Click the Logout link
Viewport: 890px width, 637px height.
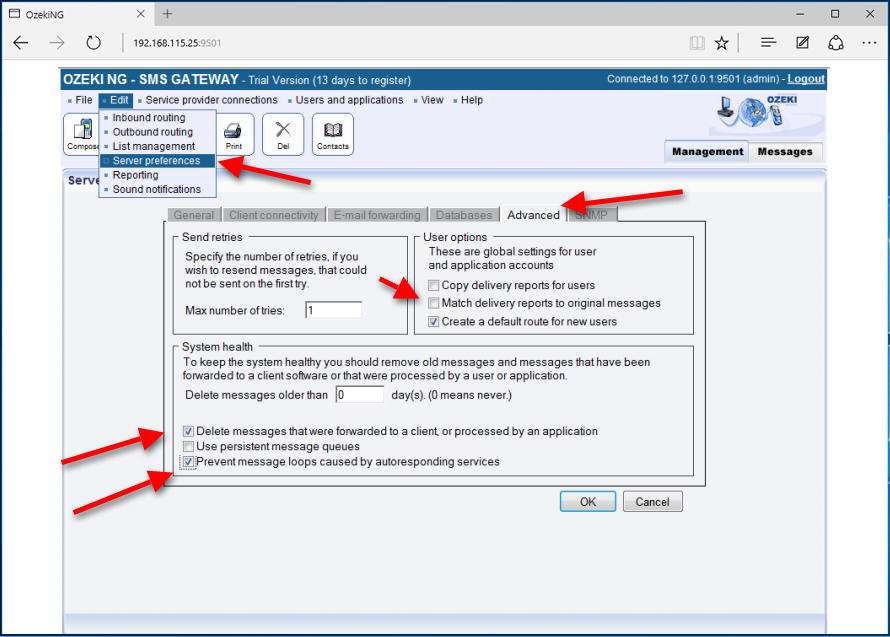(x=806, y=78)
